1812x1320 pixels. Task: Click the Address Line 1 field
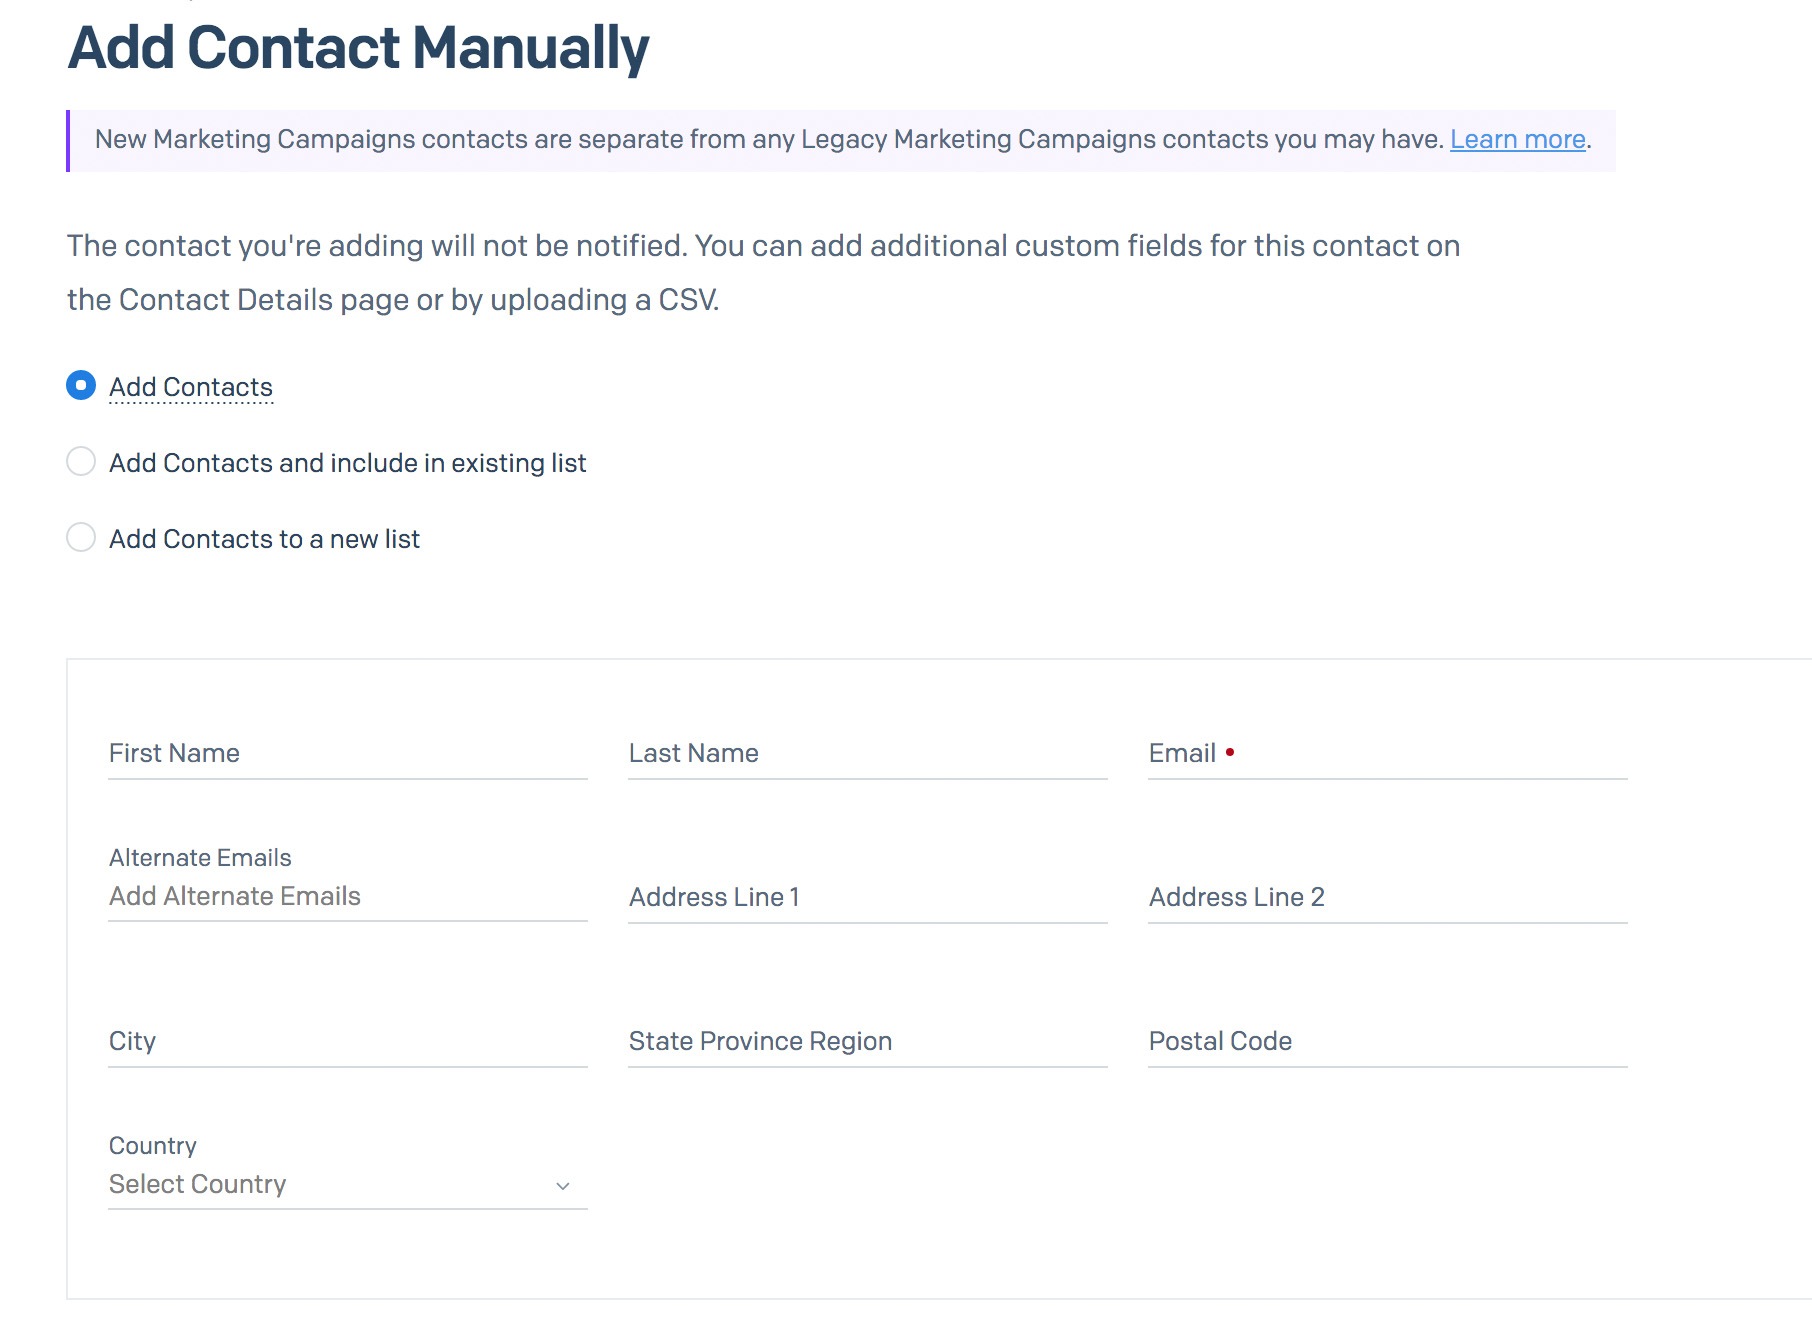tap(867, 898)
